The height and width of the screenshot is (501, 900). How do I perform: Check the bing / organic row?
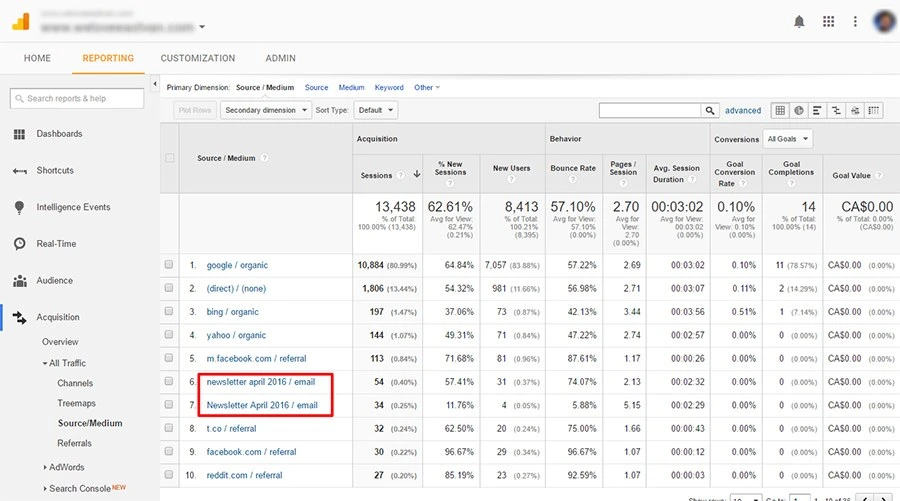(x=169, y=311)
